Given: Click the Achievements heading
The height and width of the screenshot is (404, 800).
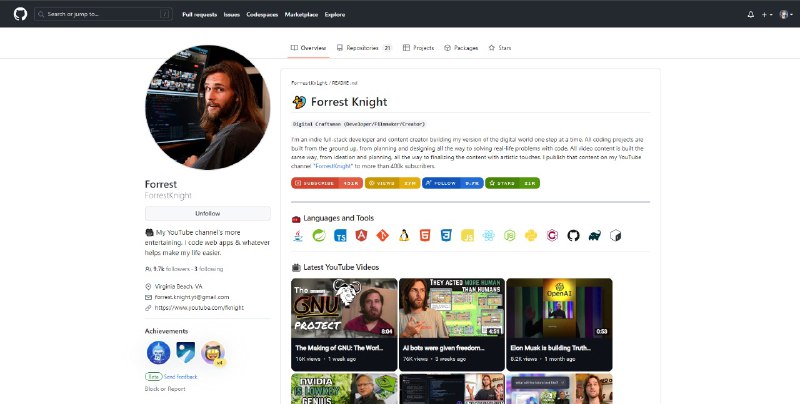Looking at the screenshot, I should coord(166,331).
